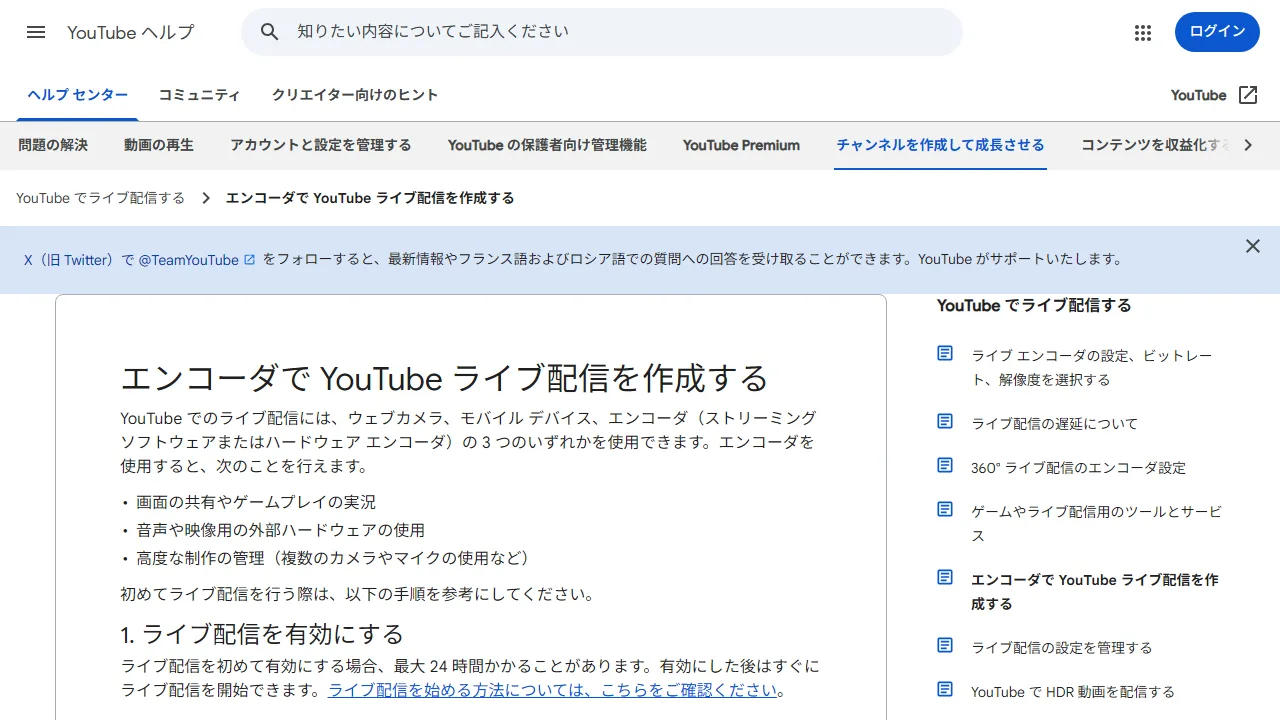Open アカウントと設定を管理する category
The image size is (1280, 720).
pos(321,145)
